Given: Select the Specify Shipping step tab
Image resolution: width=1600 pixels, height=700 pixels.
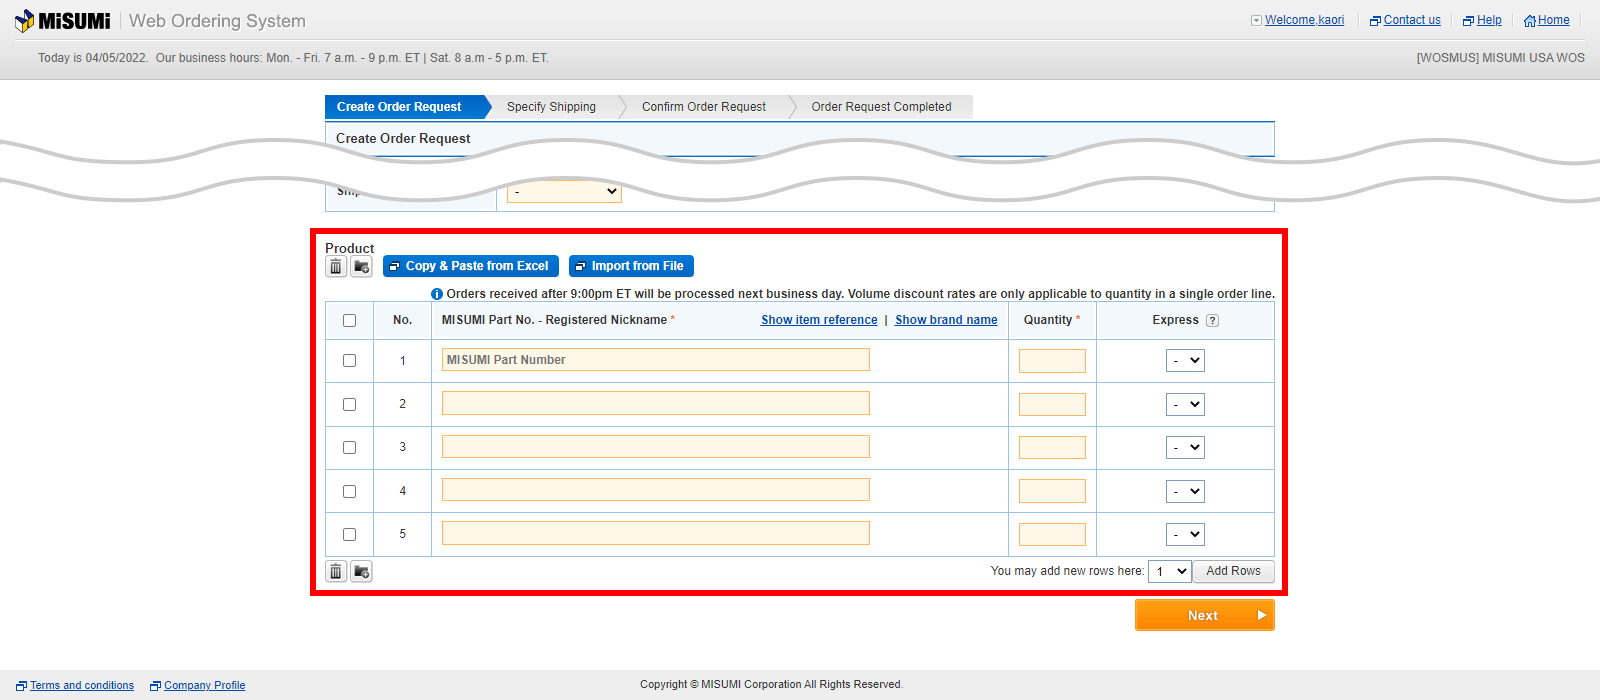Looking at the screenshot, I should [x=551, y=107].
